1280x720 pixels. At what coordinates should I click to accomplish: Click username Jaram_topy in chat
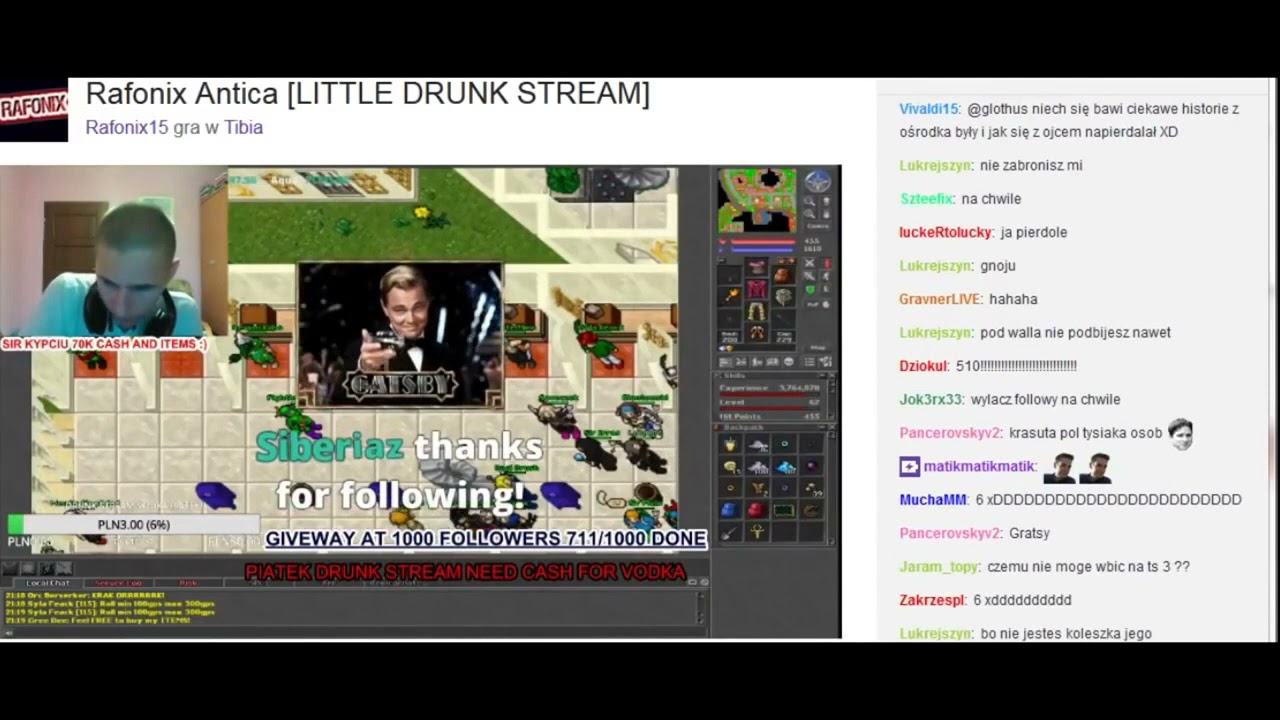tap(939, 566)
